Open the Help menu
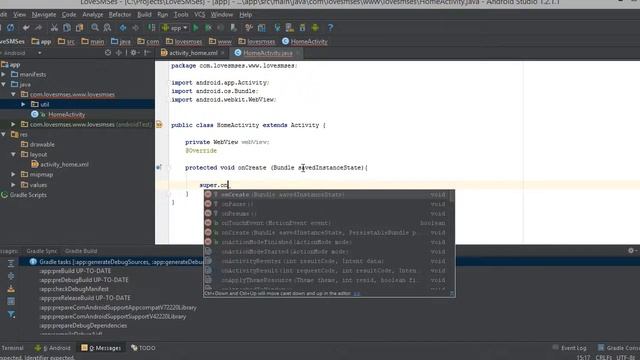 pos(245,15)
